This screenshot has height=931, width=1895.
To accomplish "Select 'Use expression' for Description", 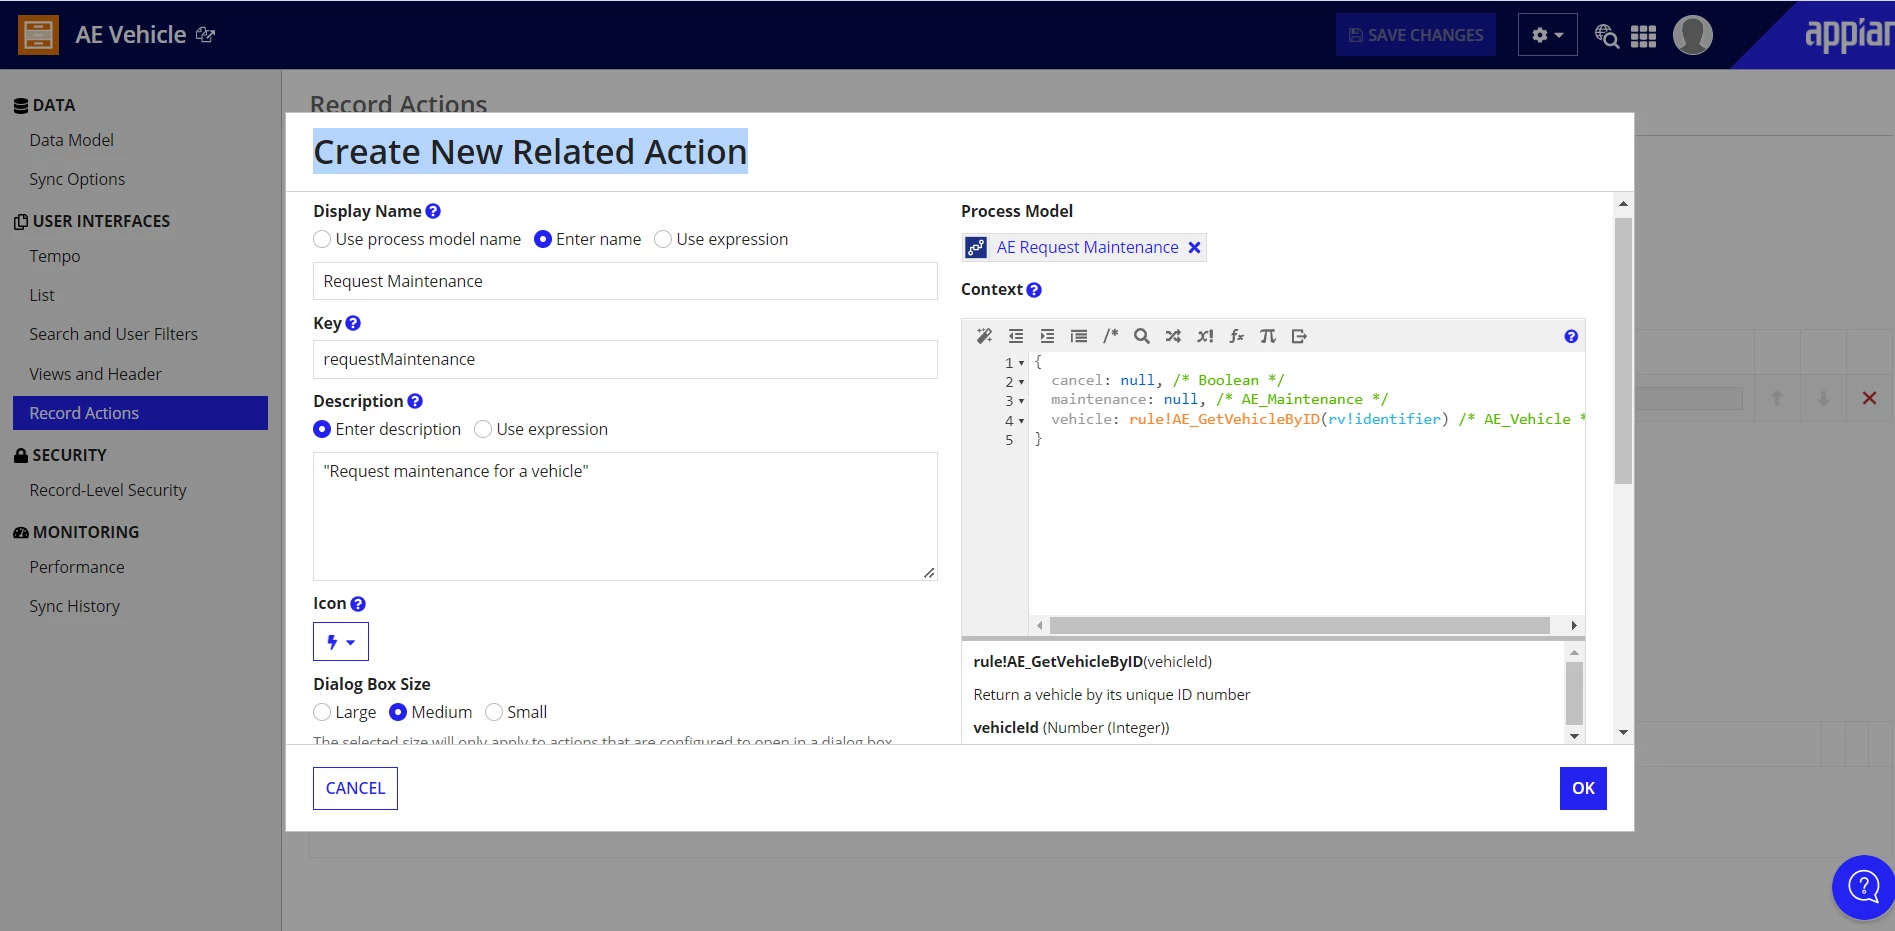I will click(x=483, y=429).
